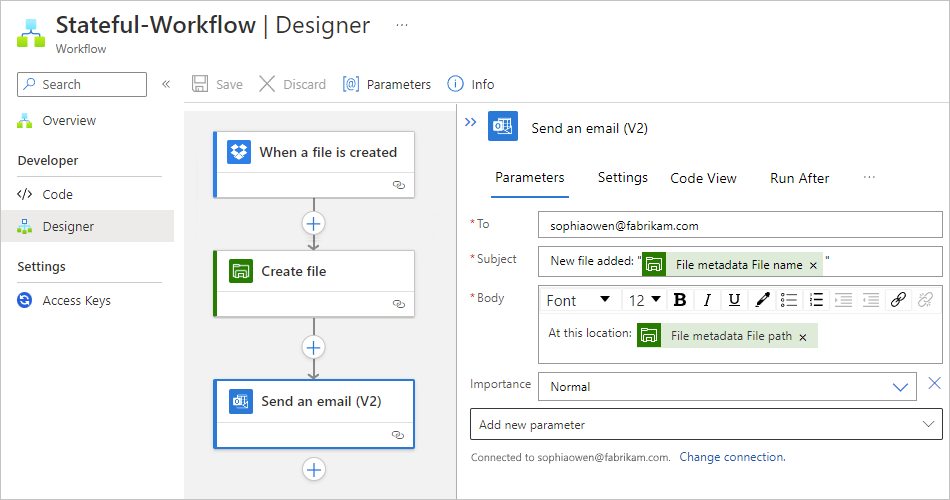Screen dimensions: 950x500
Task: Click in the To email field
Action: point(739,225)
